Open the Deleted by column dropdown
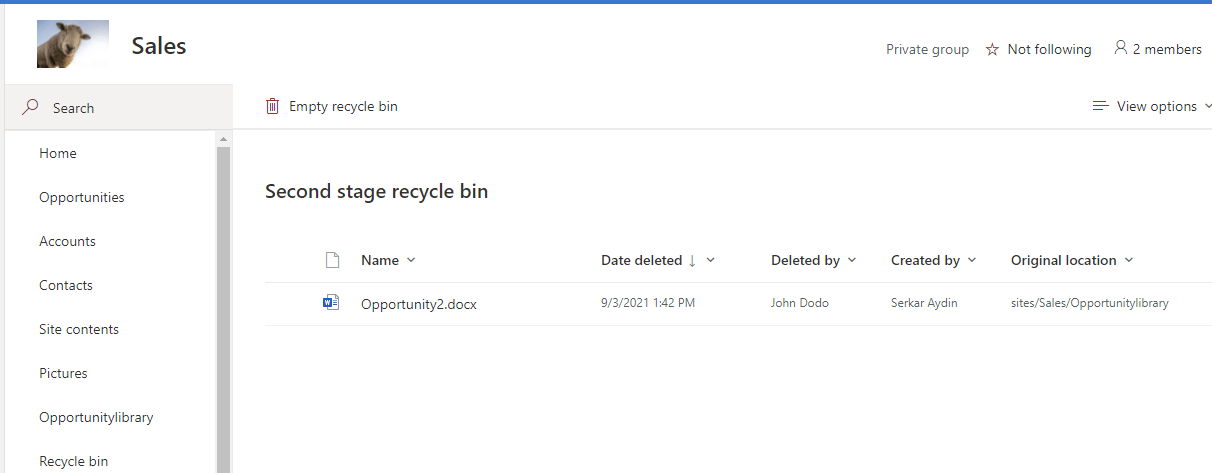1212x473 pixels. 852,260
